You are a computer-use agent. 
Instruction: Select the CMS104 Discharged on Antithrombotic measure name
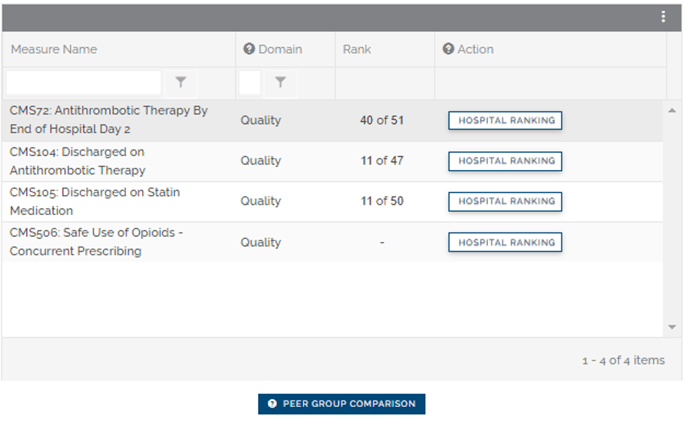coord(77,161)
